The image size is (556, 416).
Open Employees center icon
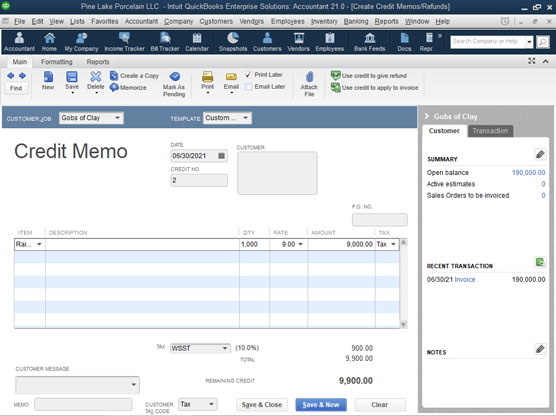point(330,41)
